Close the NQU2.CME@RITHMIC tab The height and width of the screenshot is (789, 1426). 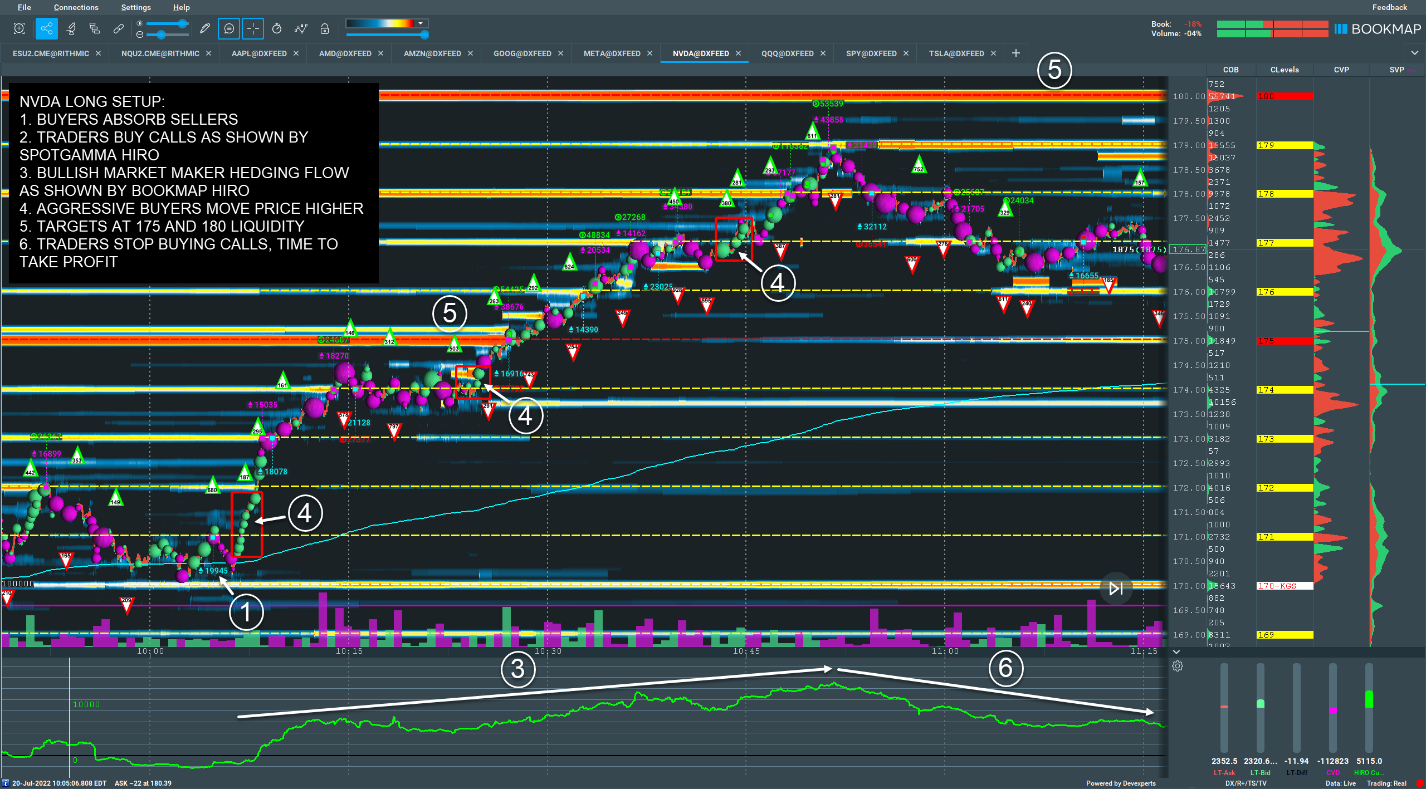[x=209, y=53]
